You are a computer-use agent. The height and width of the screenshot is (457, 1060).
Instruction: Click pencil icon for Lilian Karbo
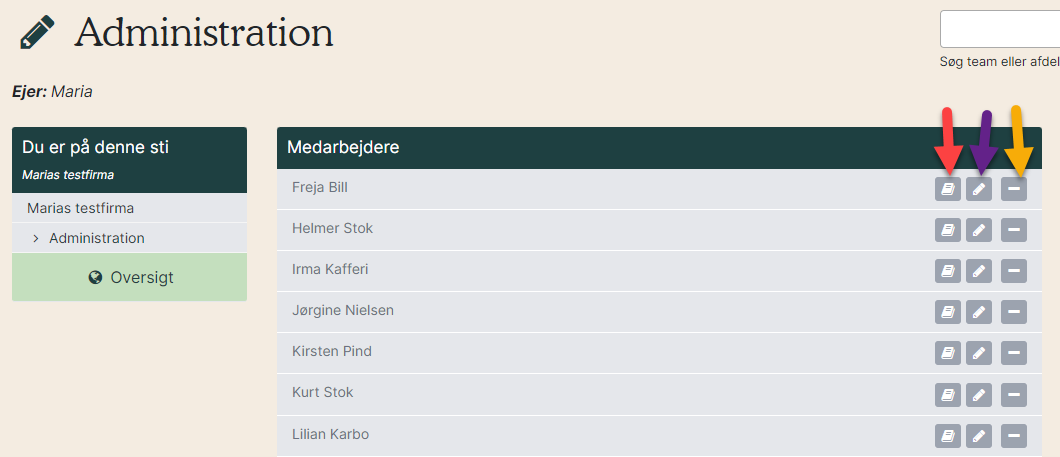click(x=979, y=436)
